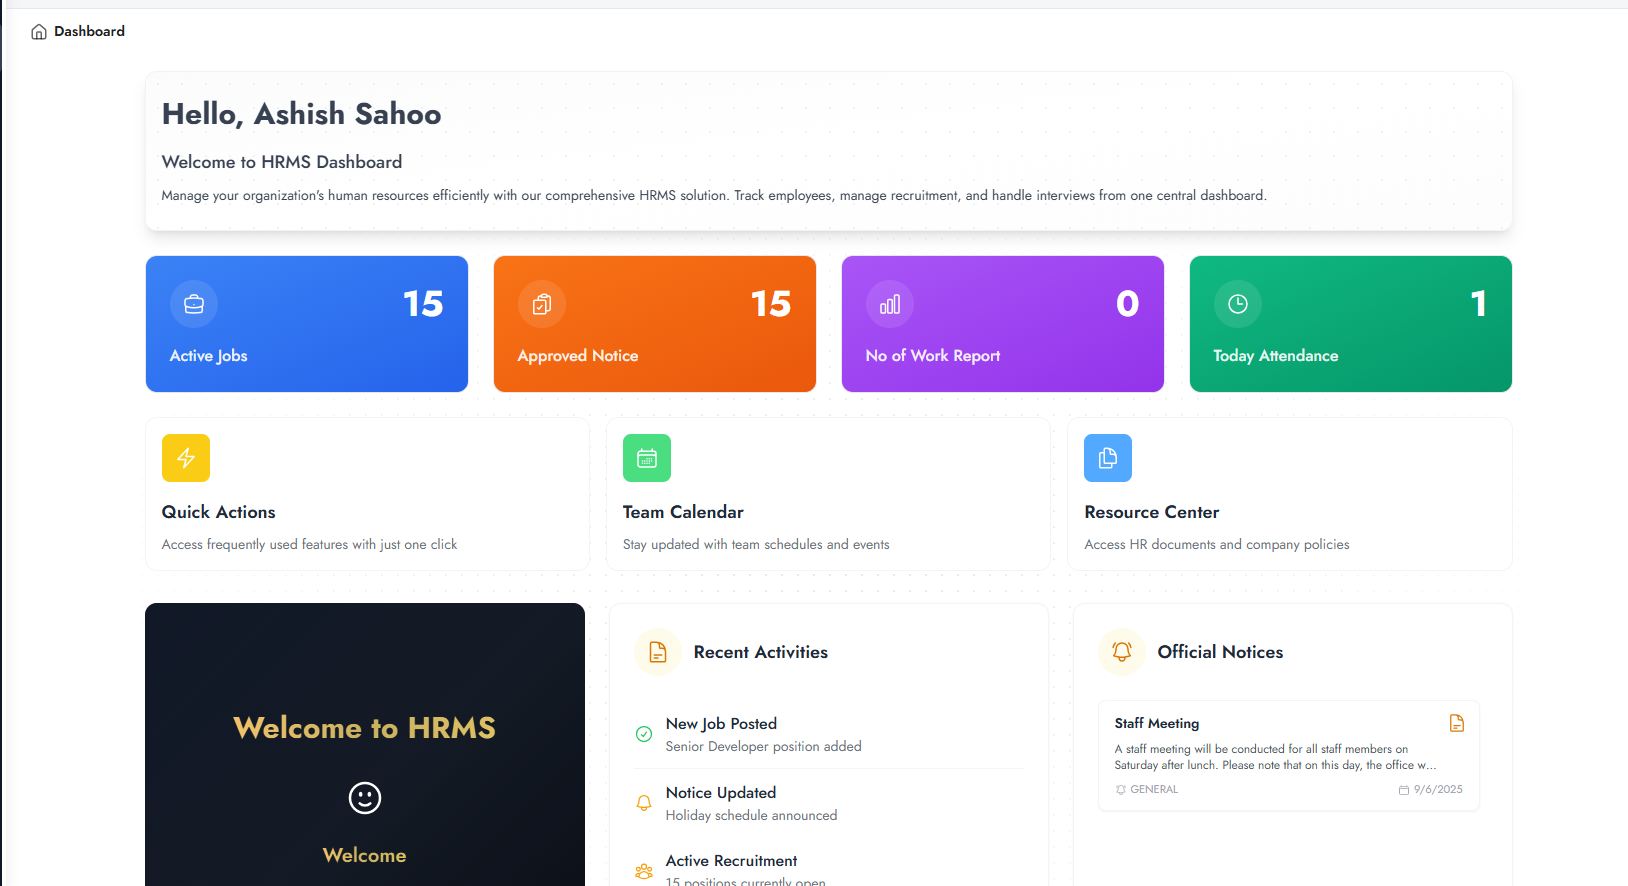Click the 'Holiday schedule announced' text

click(x=752, y=816)
